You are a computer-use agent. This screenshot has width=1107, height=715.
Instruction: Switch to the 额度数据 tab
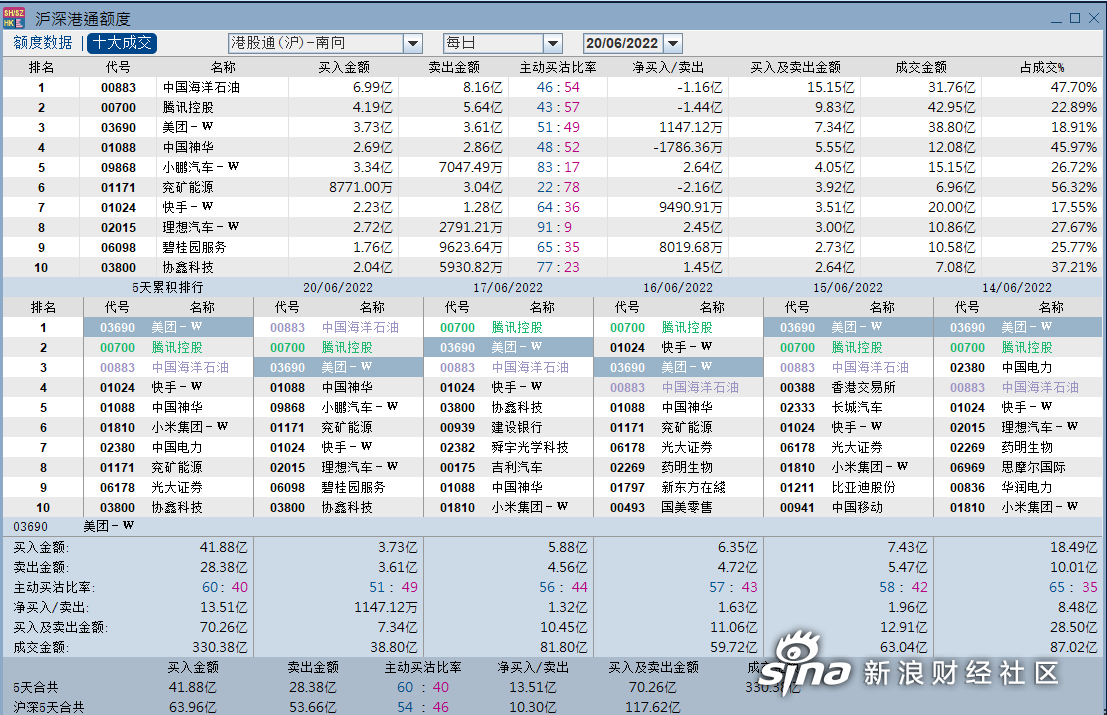[x=42, y=43]
